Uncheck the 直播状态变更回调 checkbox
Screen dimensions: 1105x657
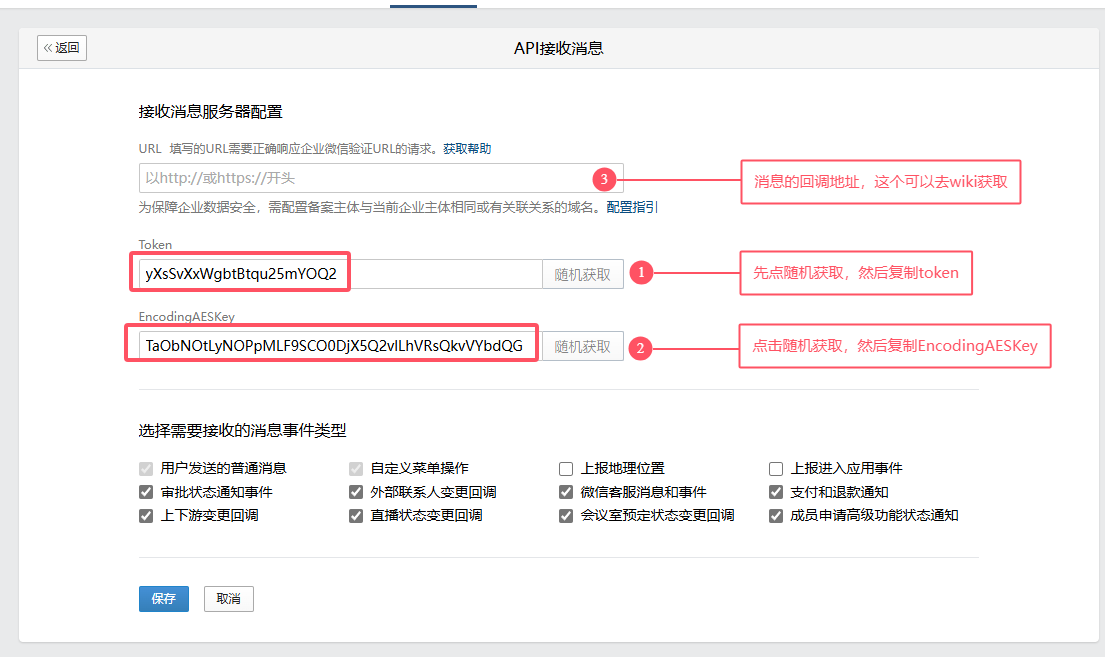click(356, 516)
